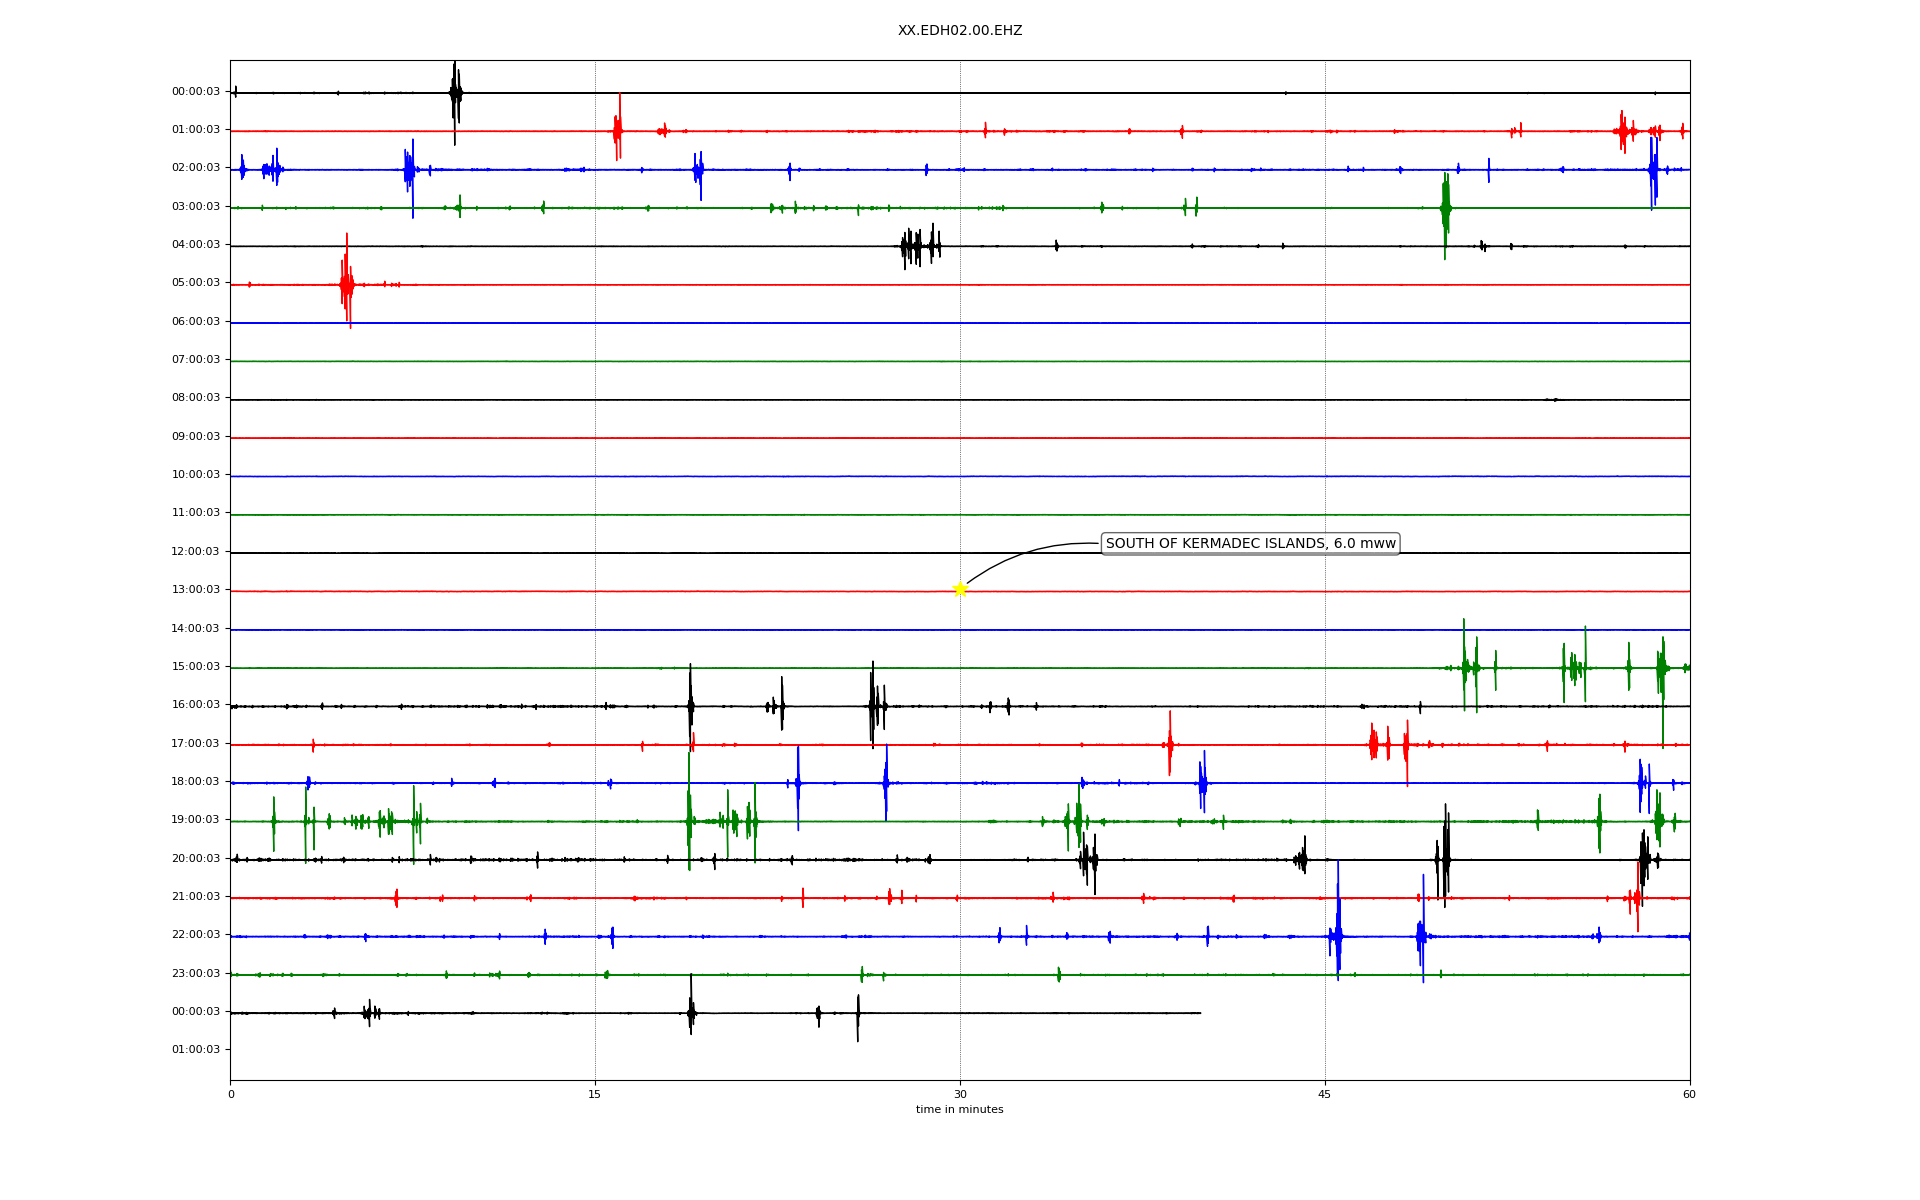Click the 16:00:03 row label
The width and height of the screenshot is (1920, 1200).
196,705
